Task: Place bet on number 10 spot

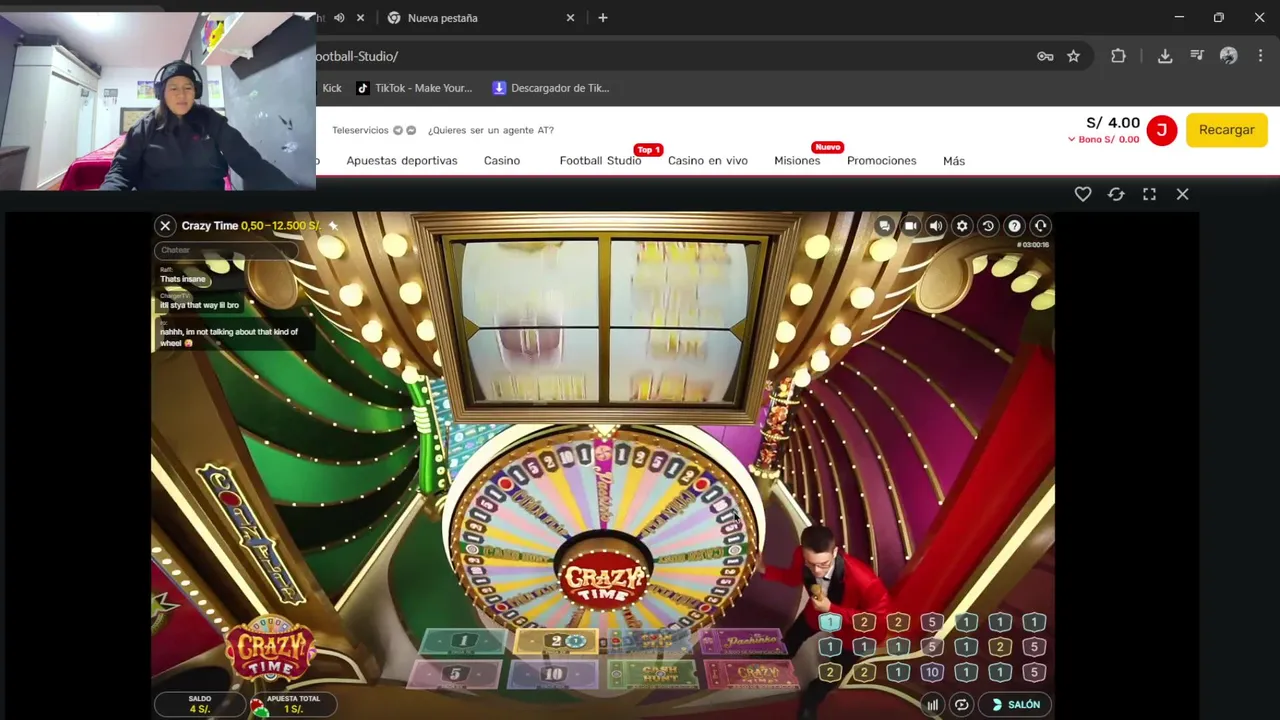Action: tap(553, 674)
